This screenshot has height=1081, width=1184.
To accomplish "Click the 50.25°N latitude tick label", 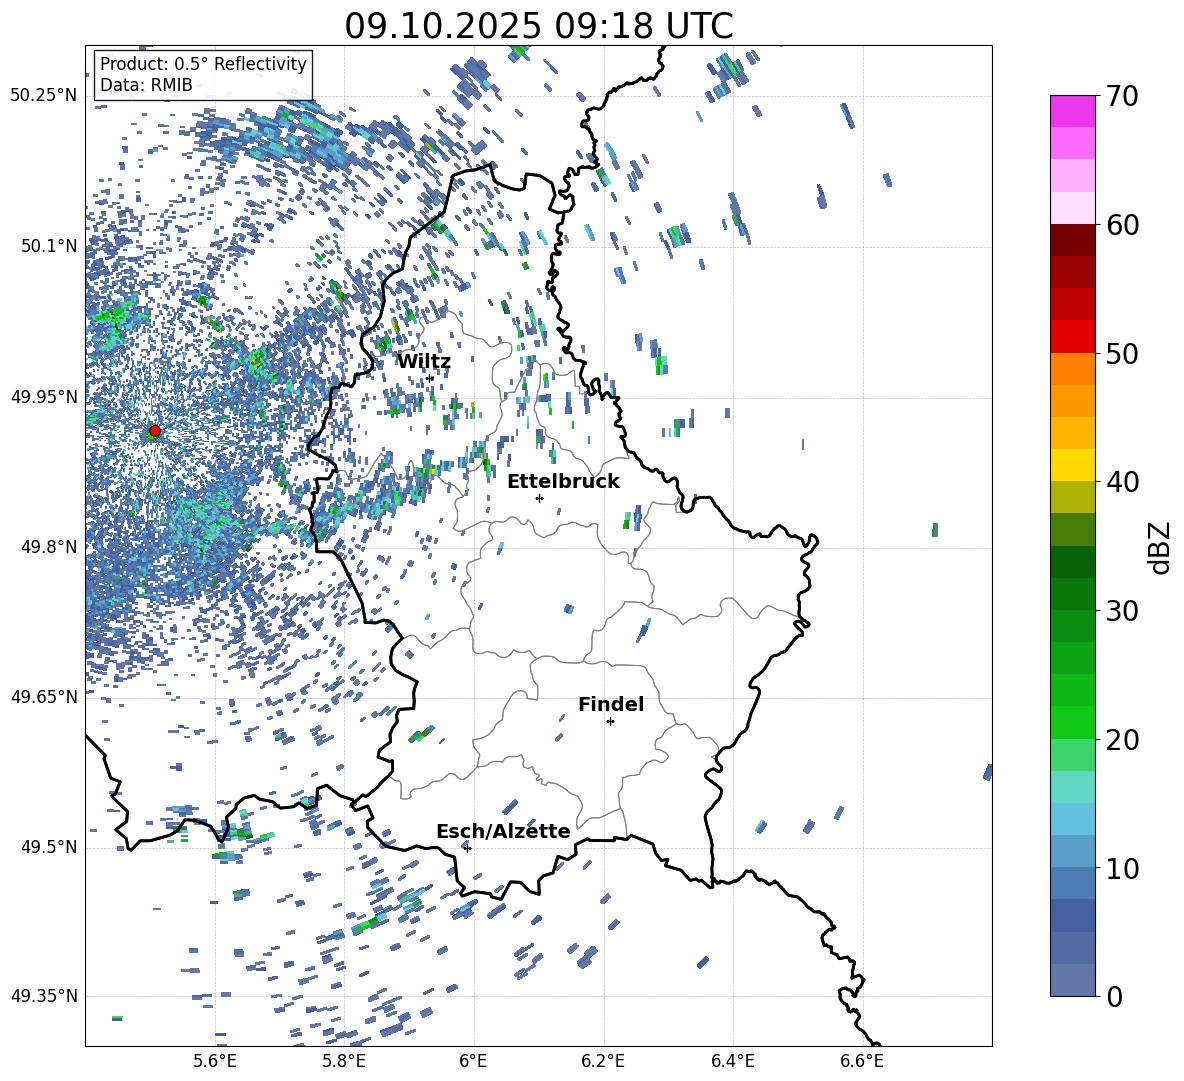I will [44, 96].
